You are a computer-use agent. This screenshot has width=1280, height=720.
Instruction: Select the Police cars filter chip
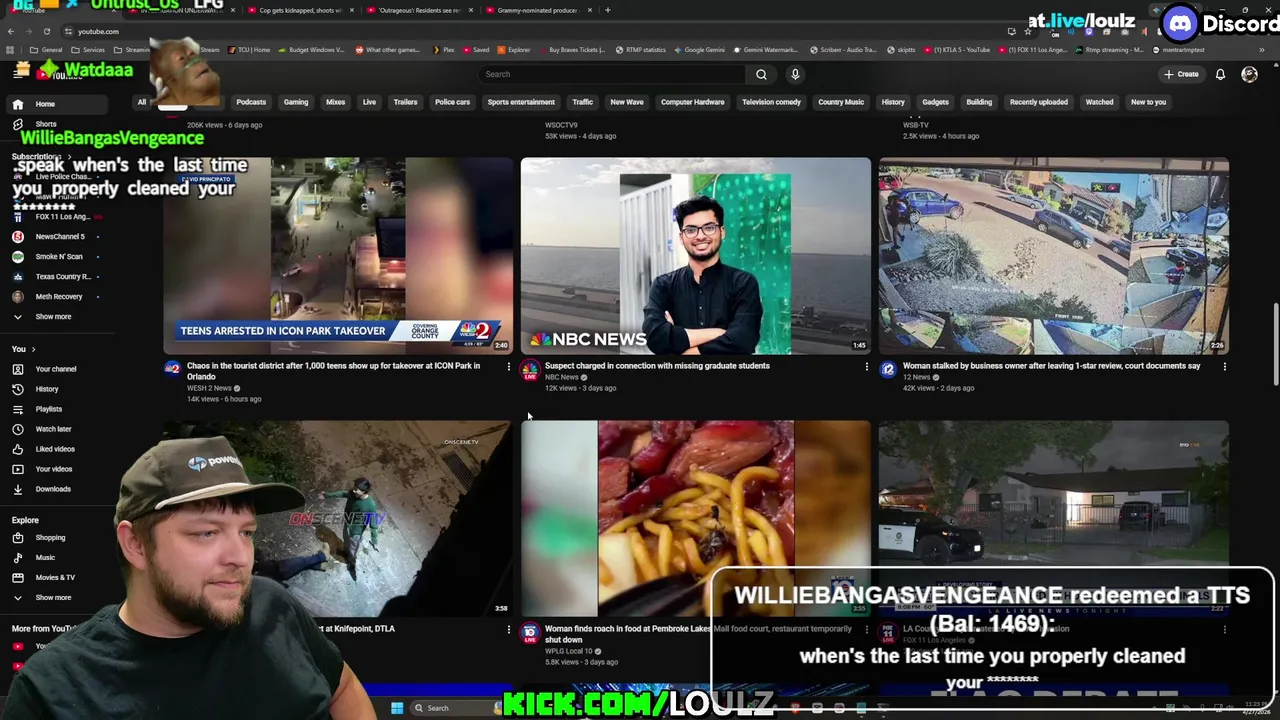pos(452,102)
